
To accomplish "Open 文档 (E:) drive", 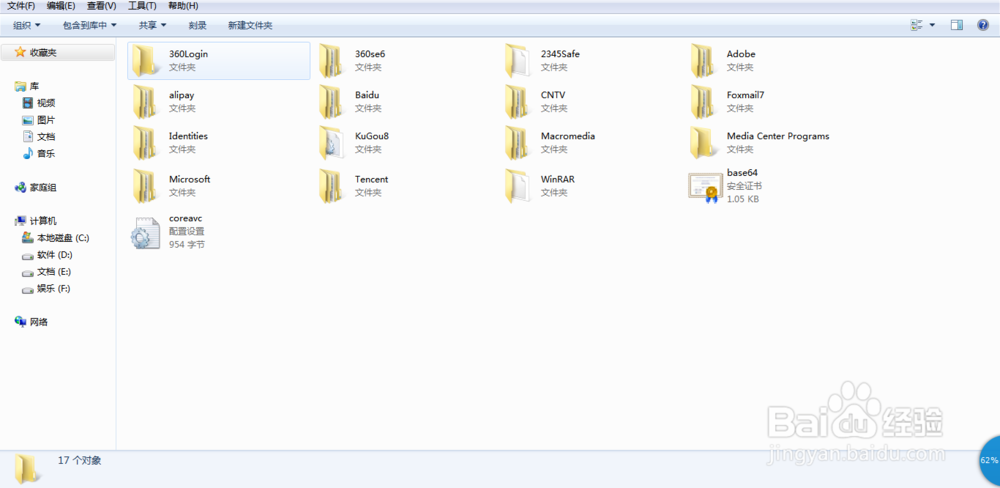I will (54, 272).
